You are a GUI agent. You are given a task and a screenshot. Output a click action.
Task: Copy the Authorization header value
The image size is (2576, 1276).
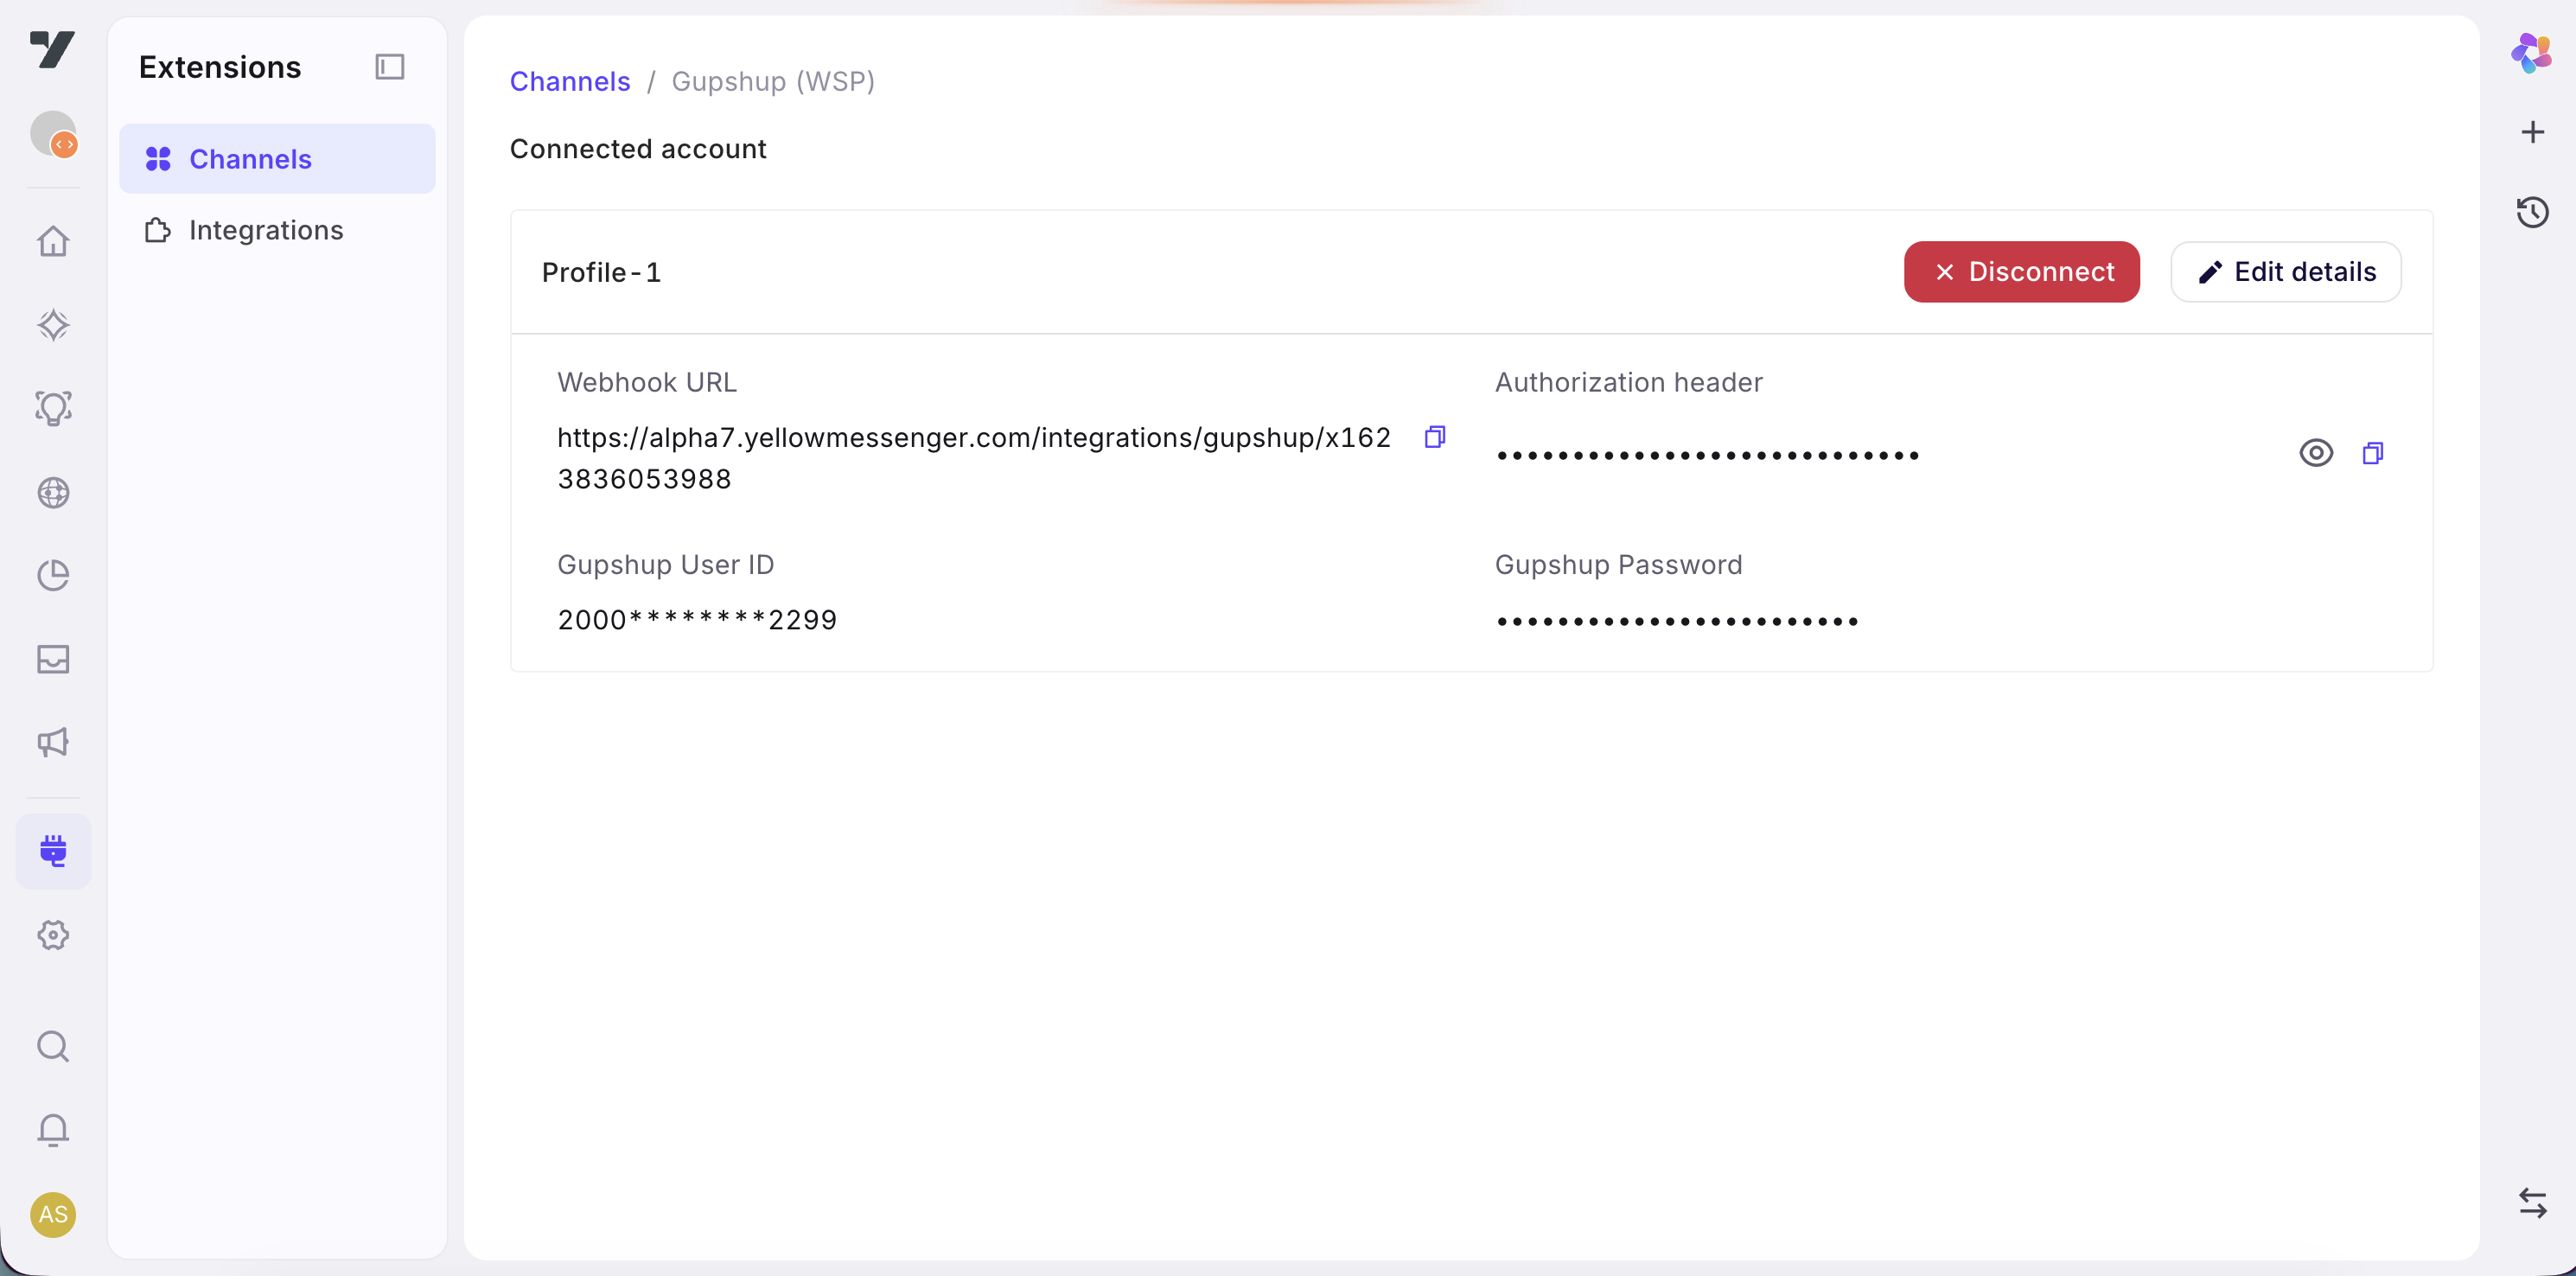2373,454
